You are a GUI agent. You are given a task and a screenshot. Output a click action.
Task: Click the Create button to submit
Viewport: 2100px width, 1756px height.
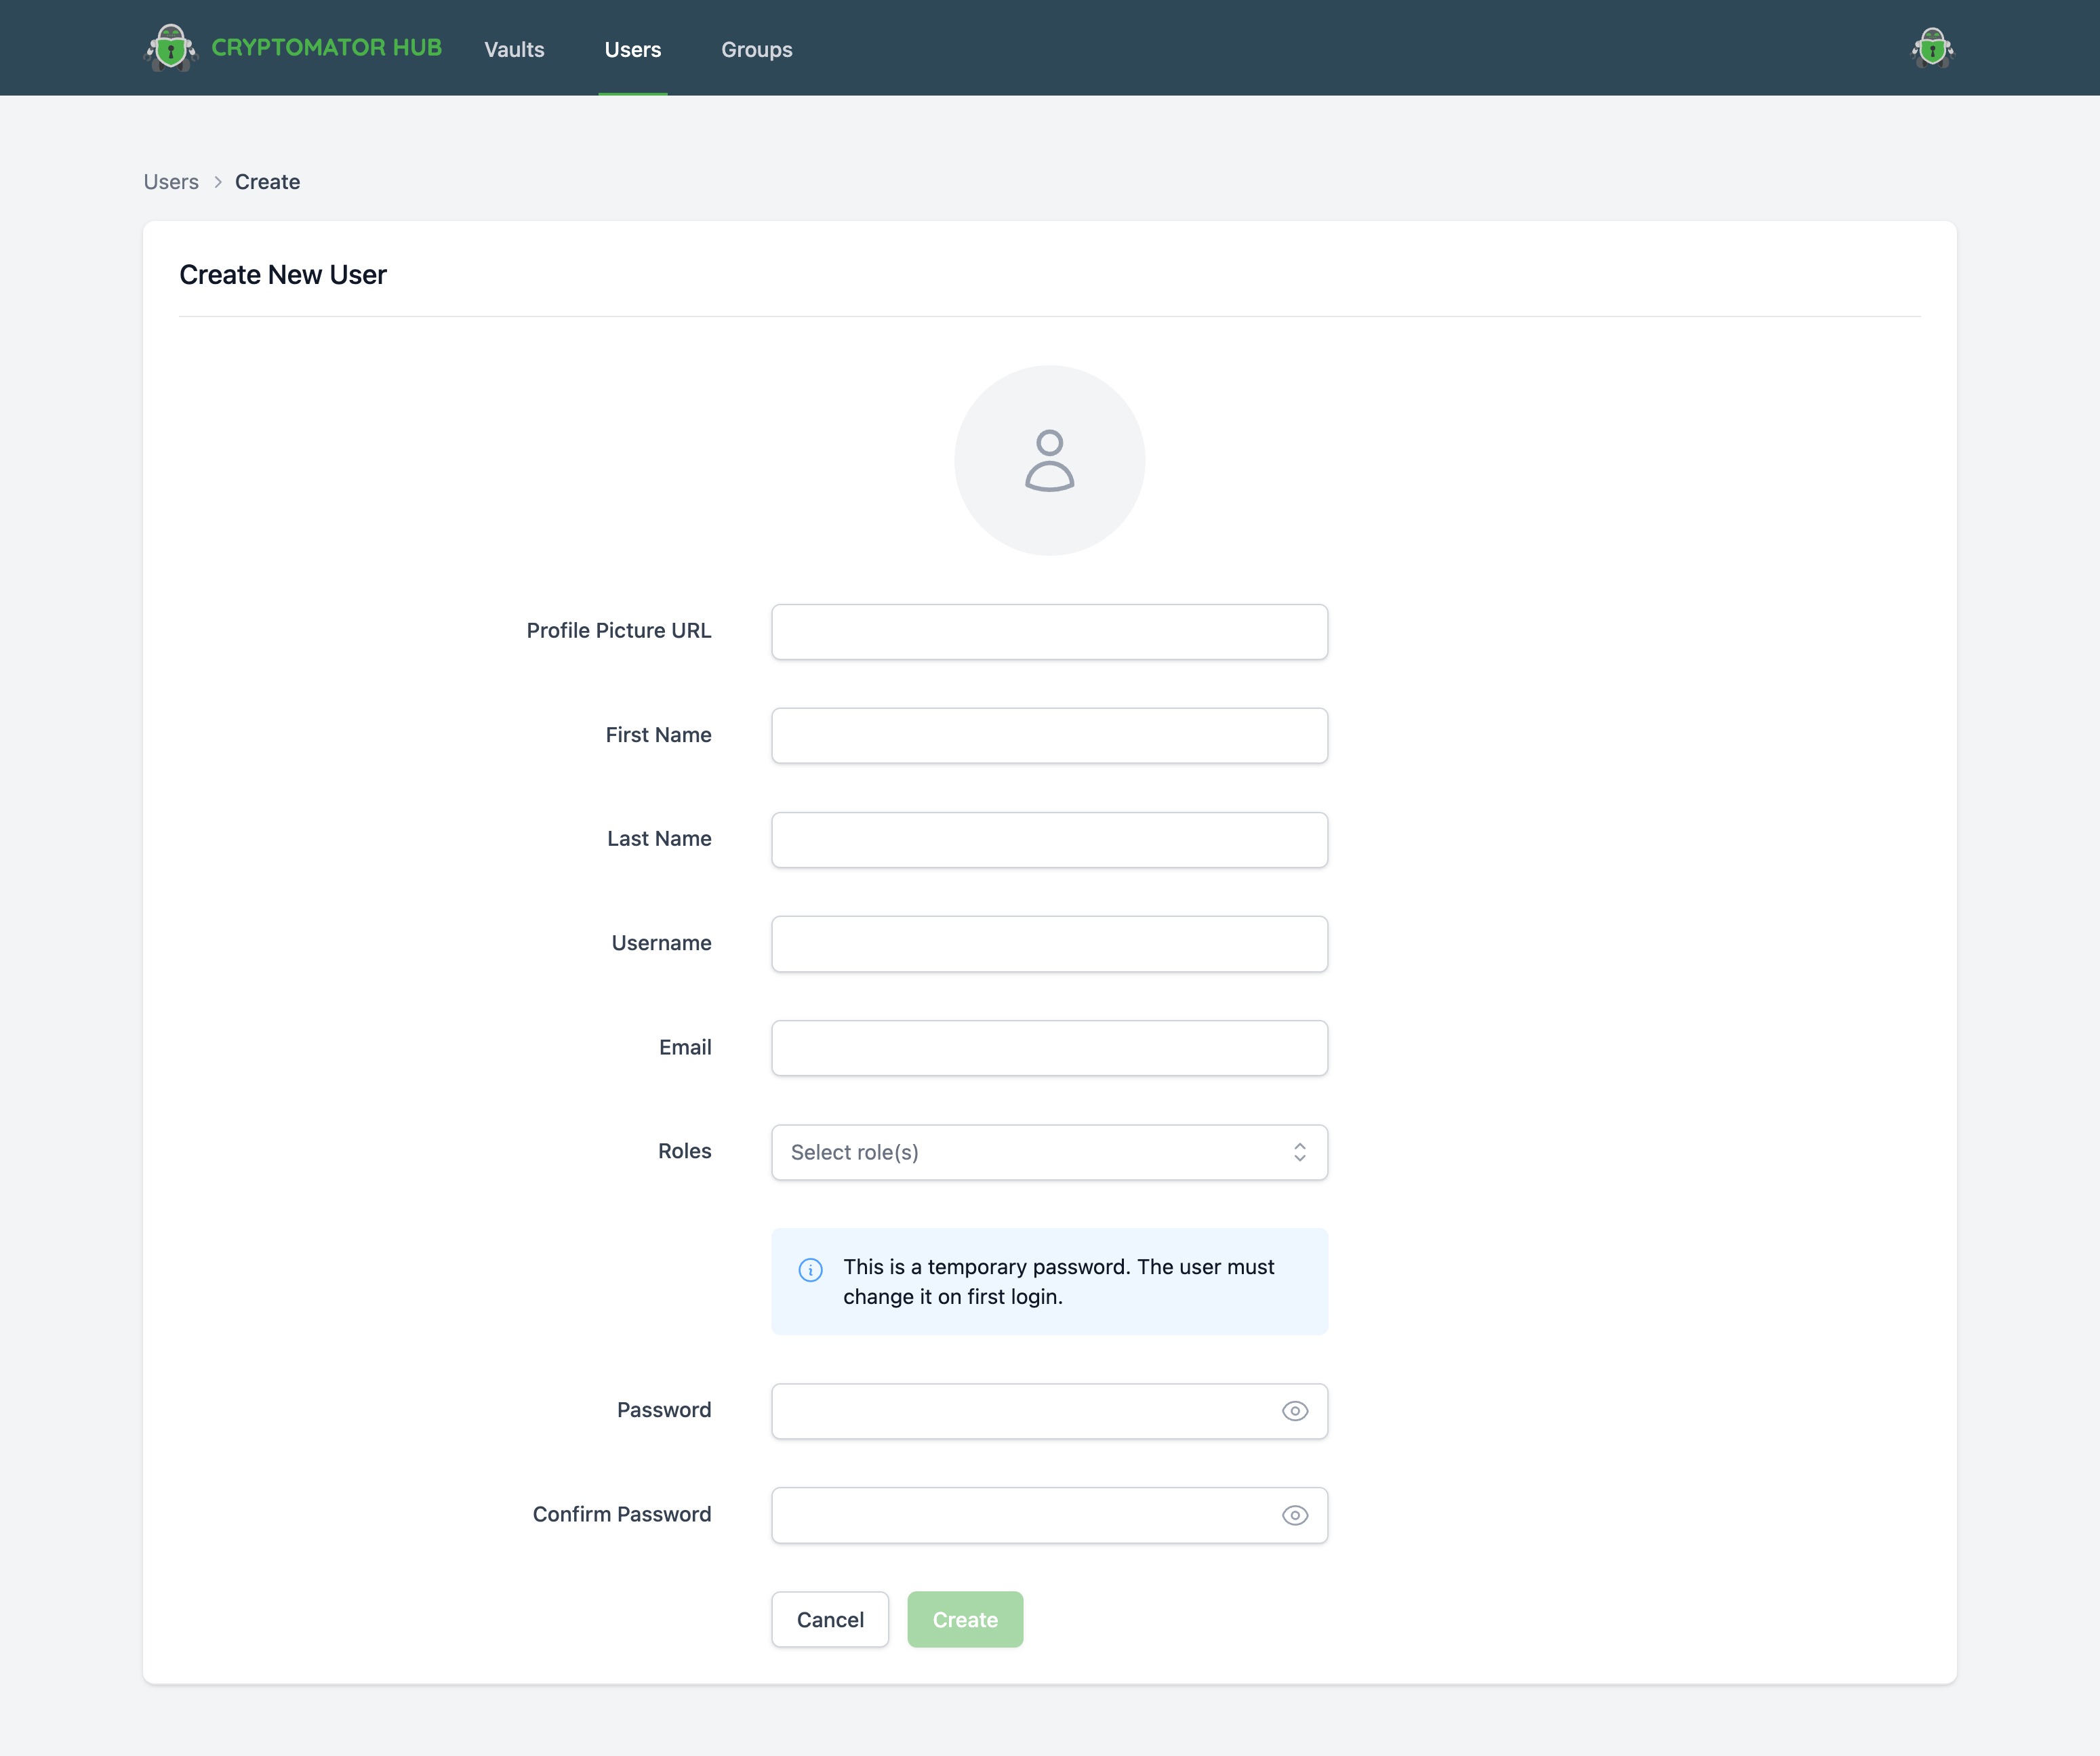pos(964,1619)
